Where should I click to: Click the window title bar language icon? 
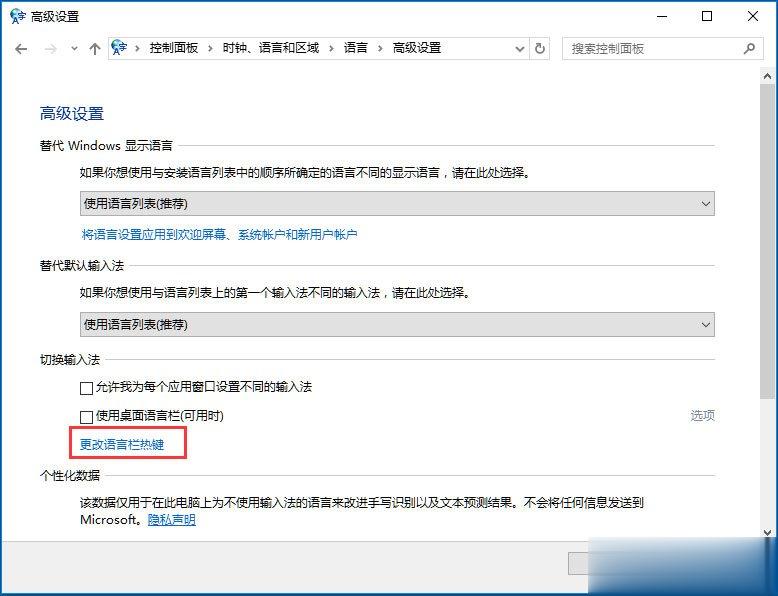point(17,16)
